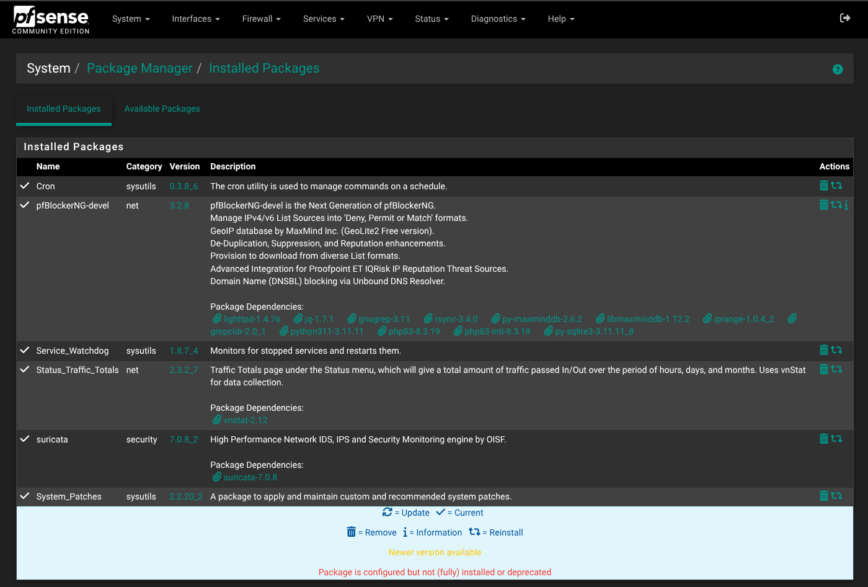The image size is (868, 587).
Task: Remove the pfBlockerNG-devel package
Action: (824, 205)
